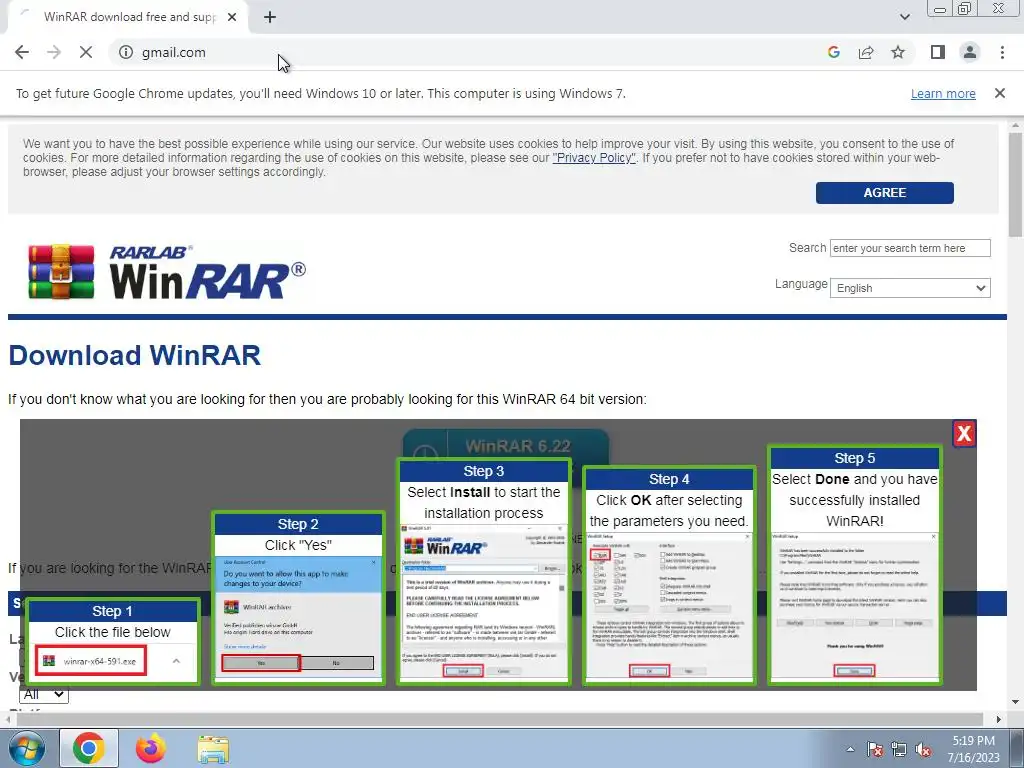Close the installation steps overlay with red X

(x=964, y=434)
